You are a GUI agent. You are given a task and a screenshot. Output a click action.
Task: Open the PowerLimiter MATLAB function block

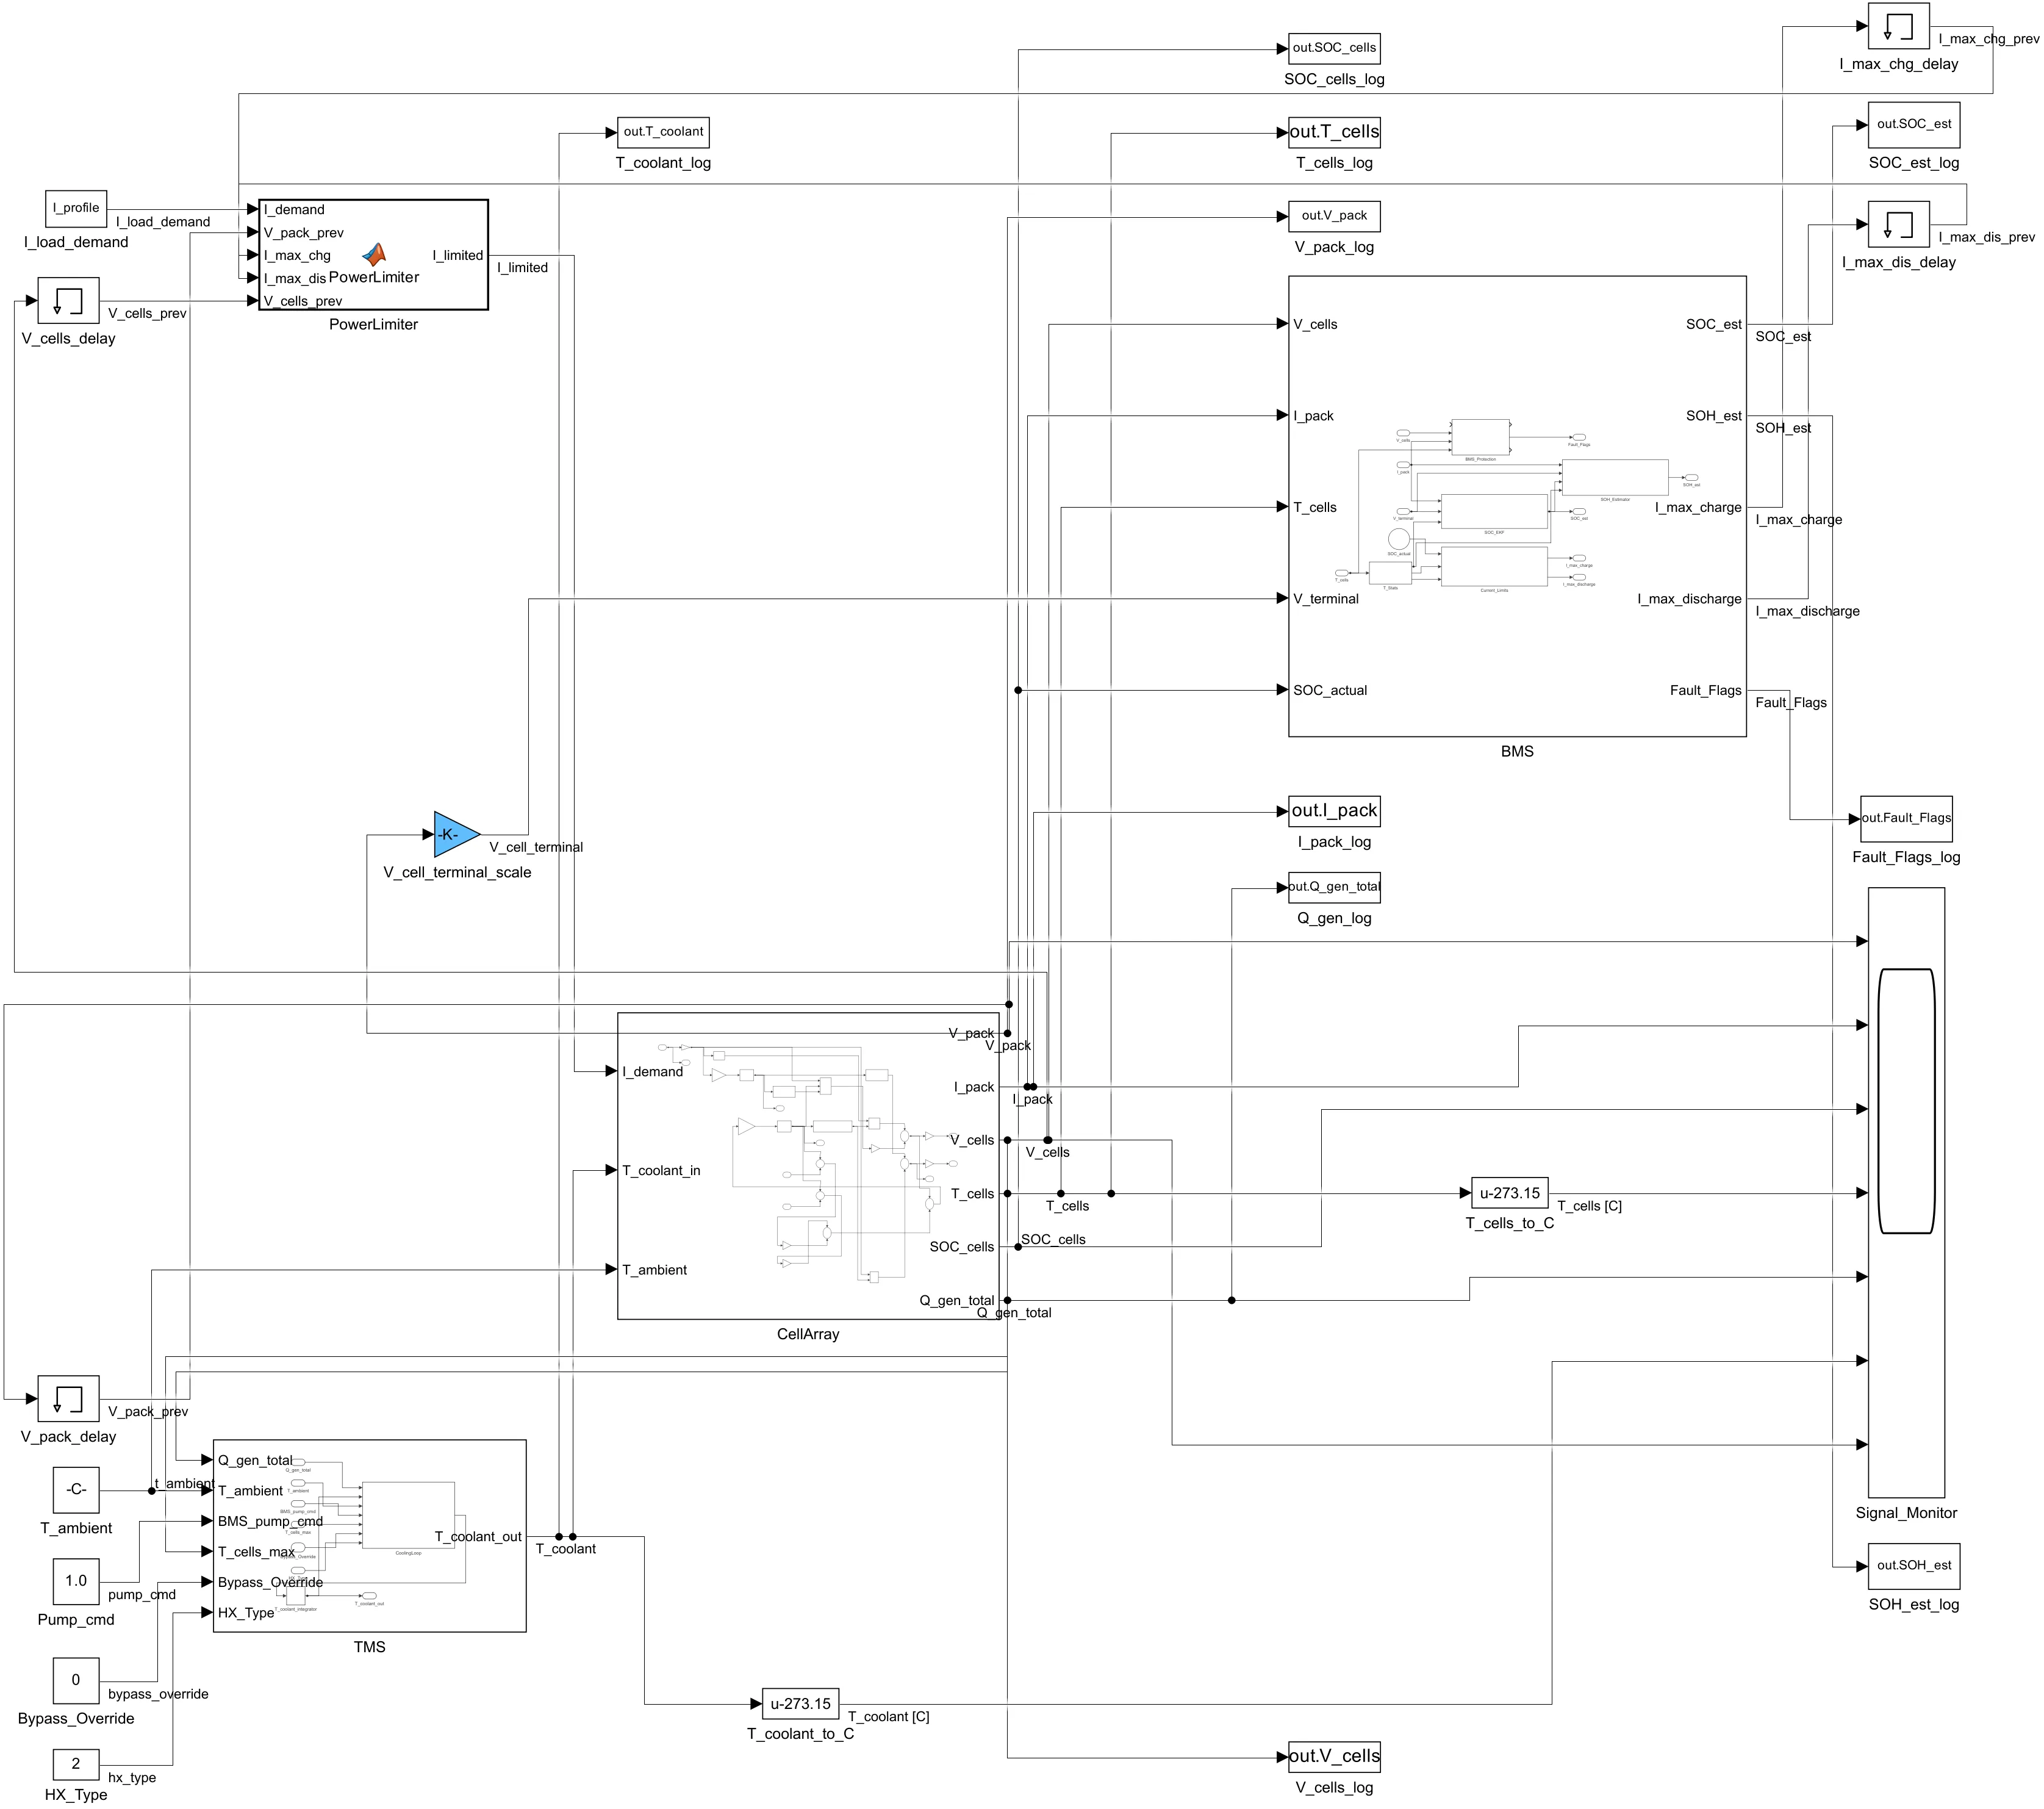pos(373,255)
